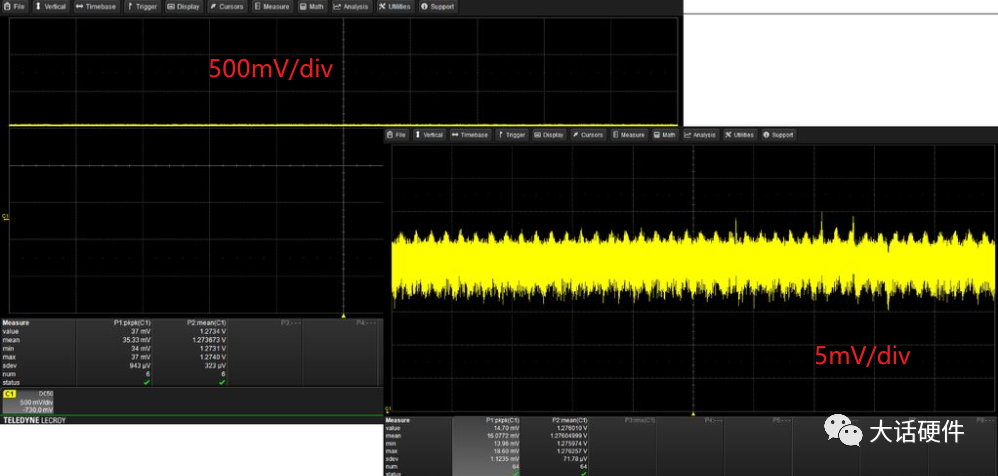
Task: Open the C1 channel descriptor box showing 500 mV/div
Action: point(29,401)
